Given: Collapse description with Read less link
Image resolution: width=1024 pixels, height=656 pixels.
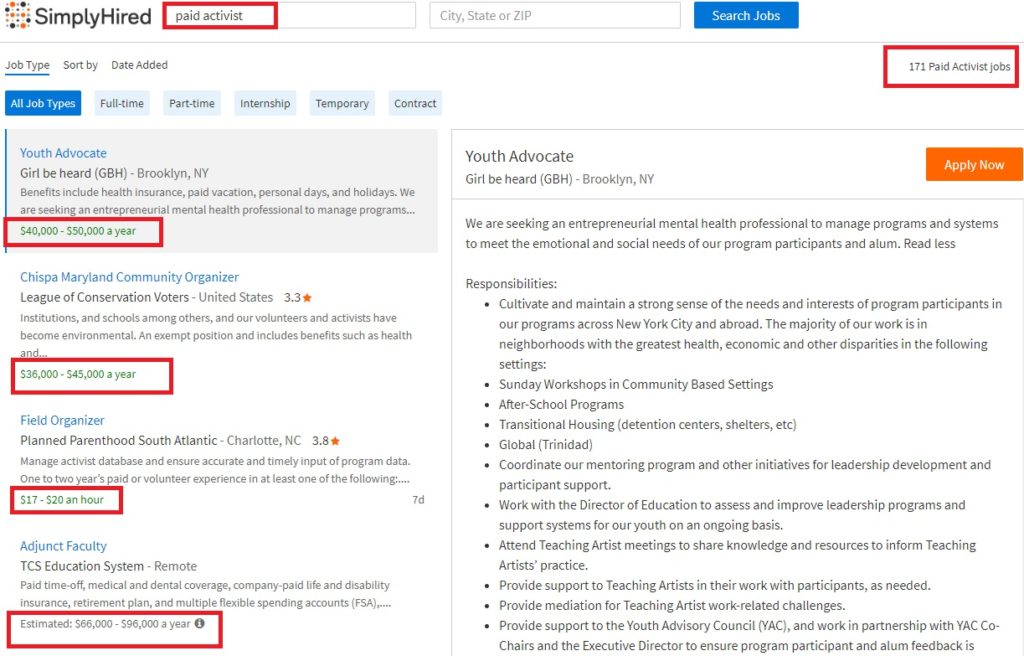Looking at the screenshot, I should [x=930, y=244].
